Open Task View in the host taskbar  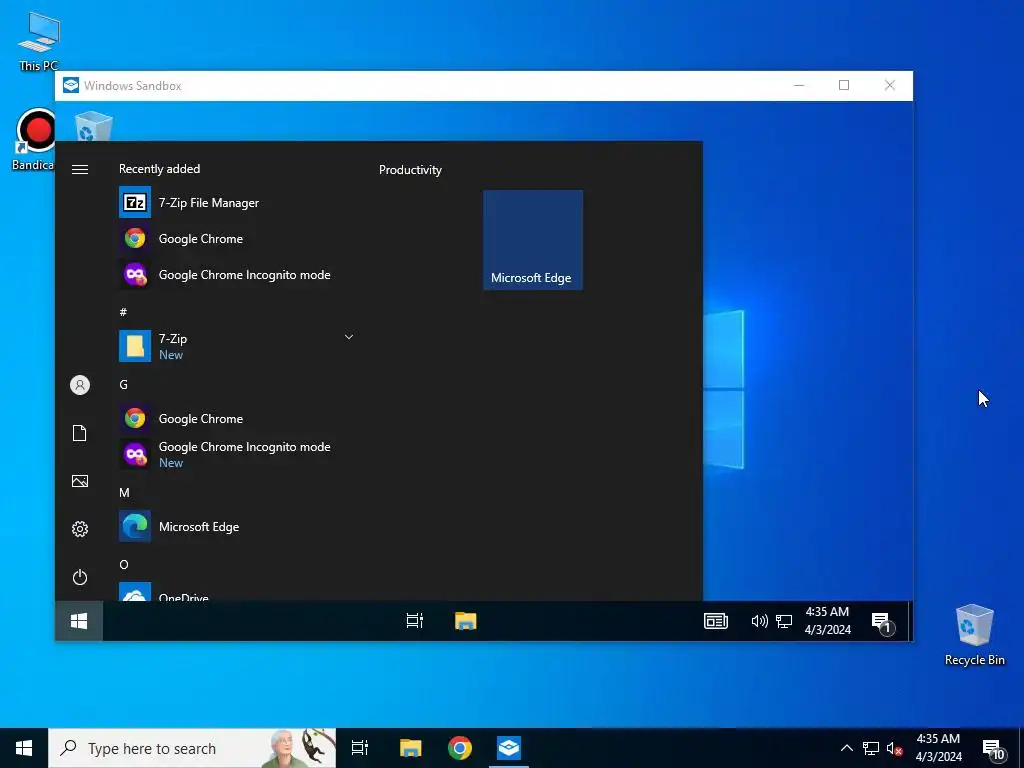(x=360, y=748)
